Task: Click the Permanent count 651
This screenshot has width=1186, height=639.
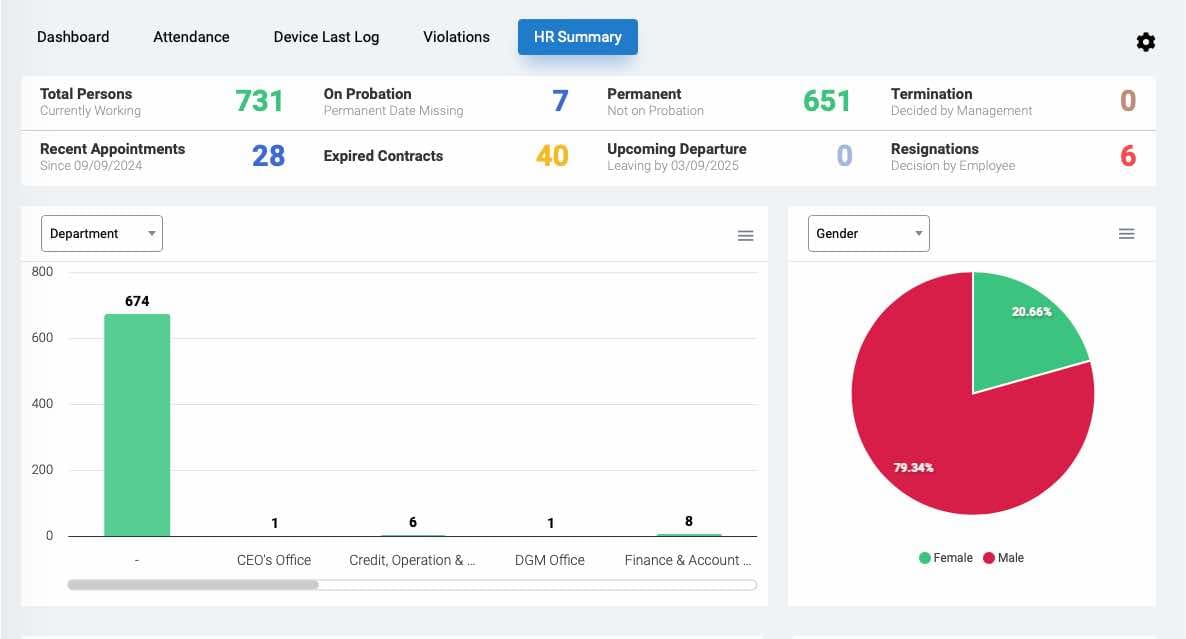Action: pyautogui.click(x=827, y=101)
